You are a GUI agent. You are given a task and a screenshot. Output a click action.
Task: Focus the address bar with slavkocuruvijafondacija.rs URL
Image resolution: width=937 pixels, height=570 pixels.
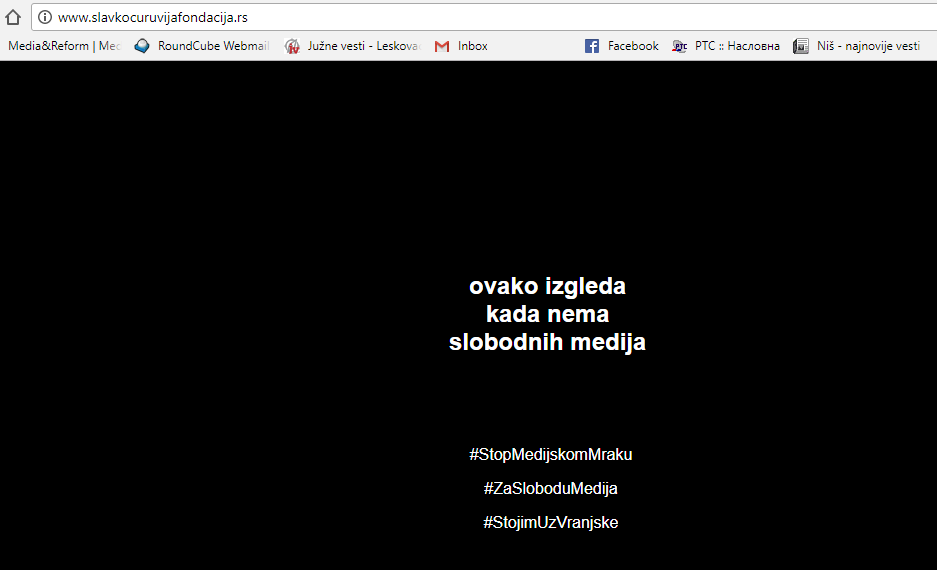[400, 17]
